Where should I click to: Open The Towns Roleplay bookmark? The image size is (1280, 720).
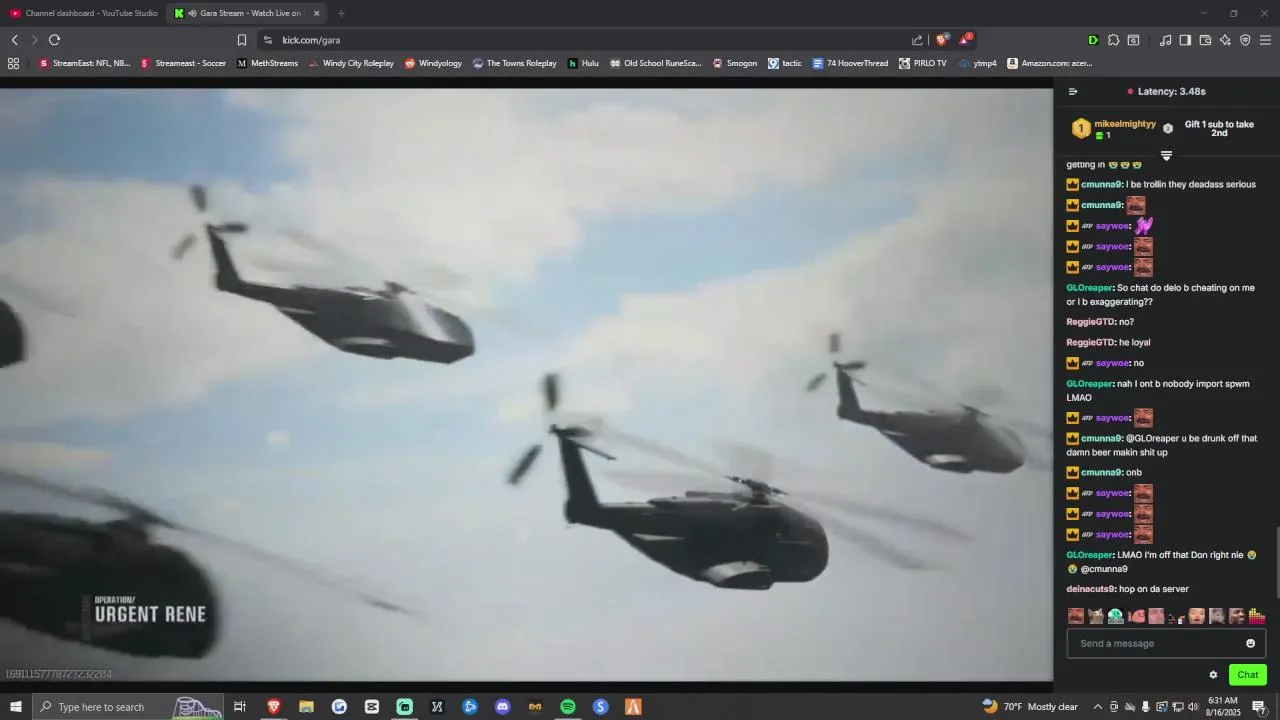click(514, 63)
